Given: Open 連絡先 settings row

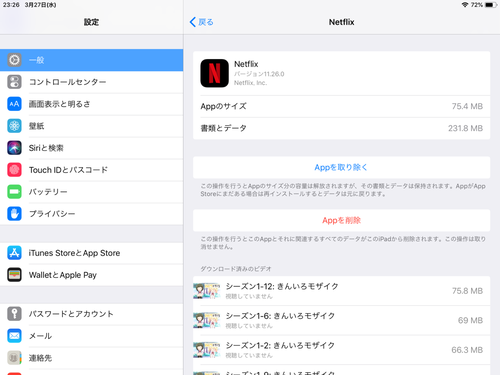Looking at the screenshot, I should (91, 358).
